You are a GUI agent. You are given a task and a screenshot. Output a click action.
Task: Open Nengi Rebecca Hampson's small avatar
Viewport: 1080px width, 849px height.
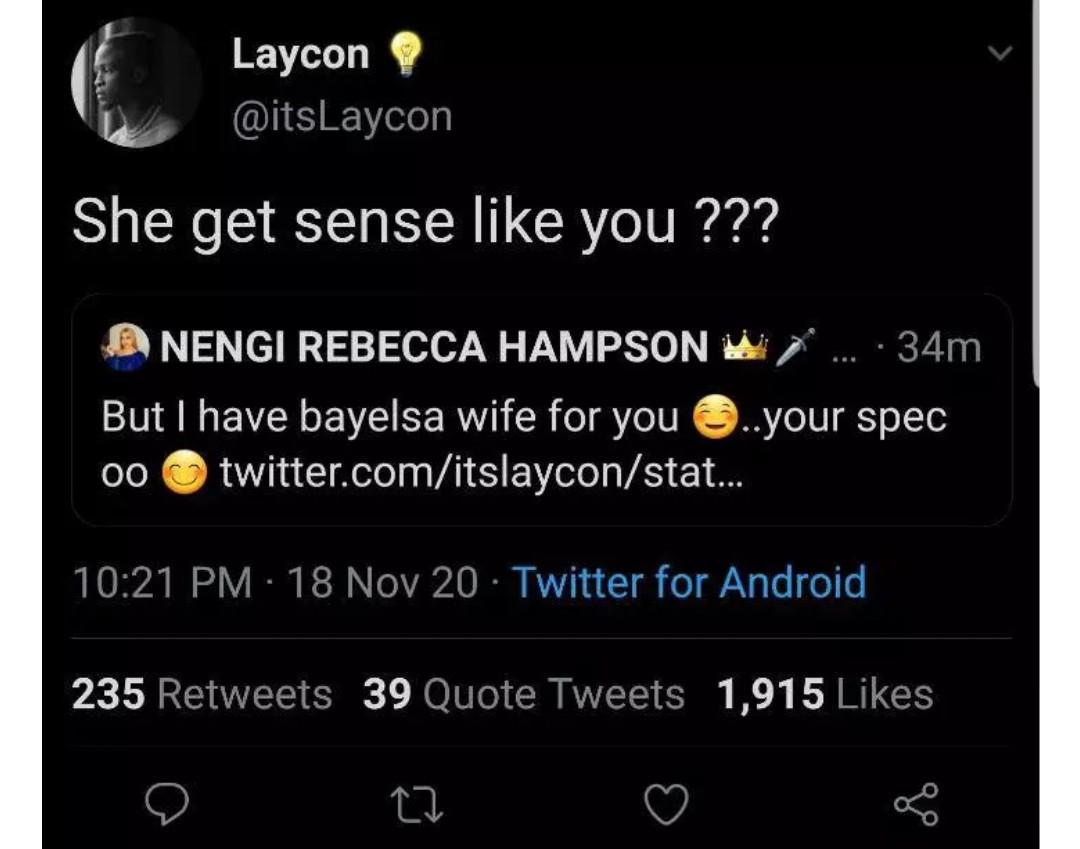click(x=124, y=348)
